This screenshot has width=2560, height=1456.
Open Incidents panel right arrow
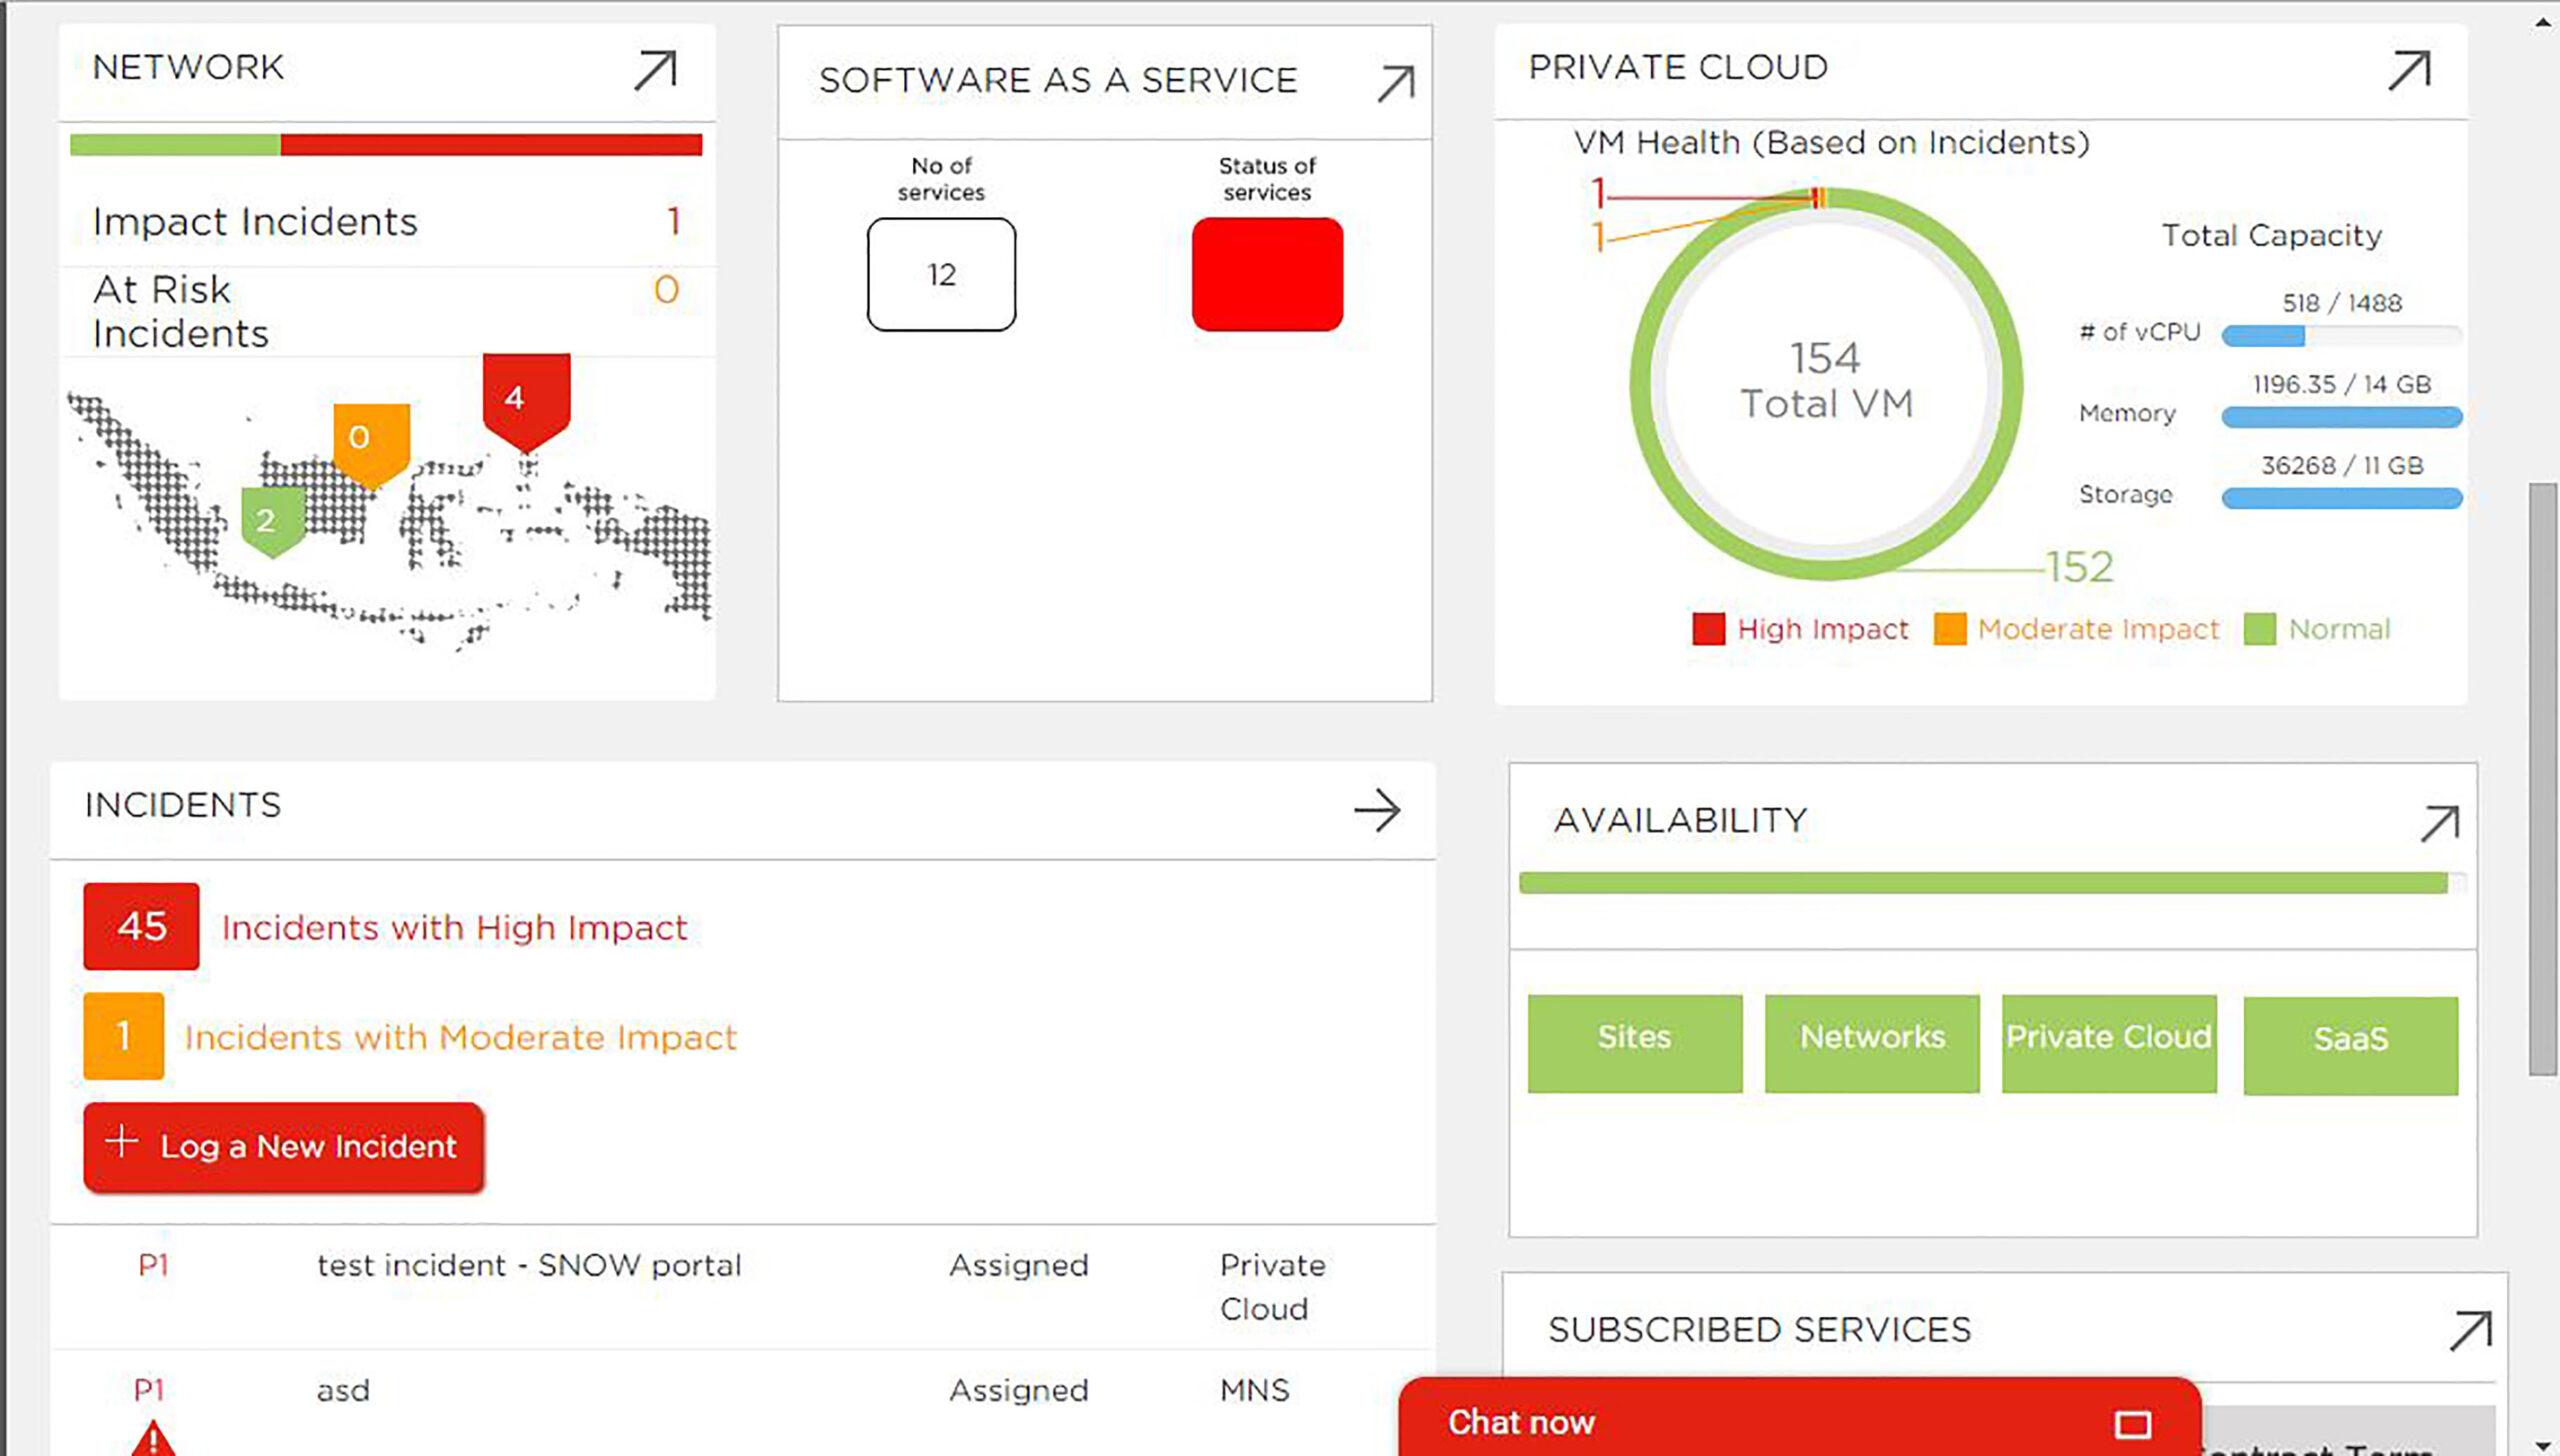[x=1377, y=810]
